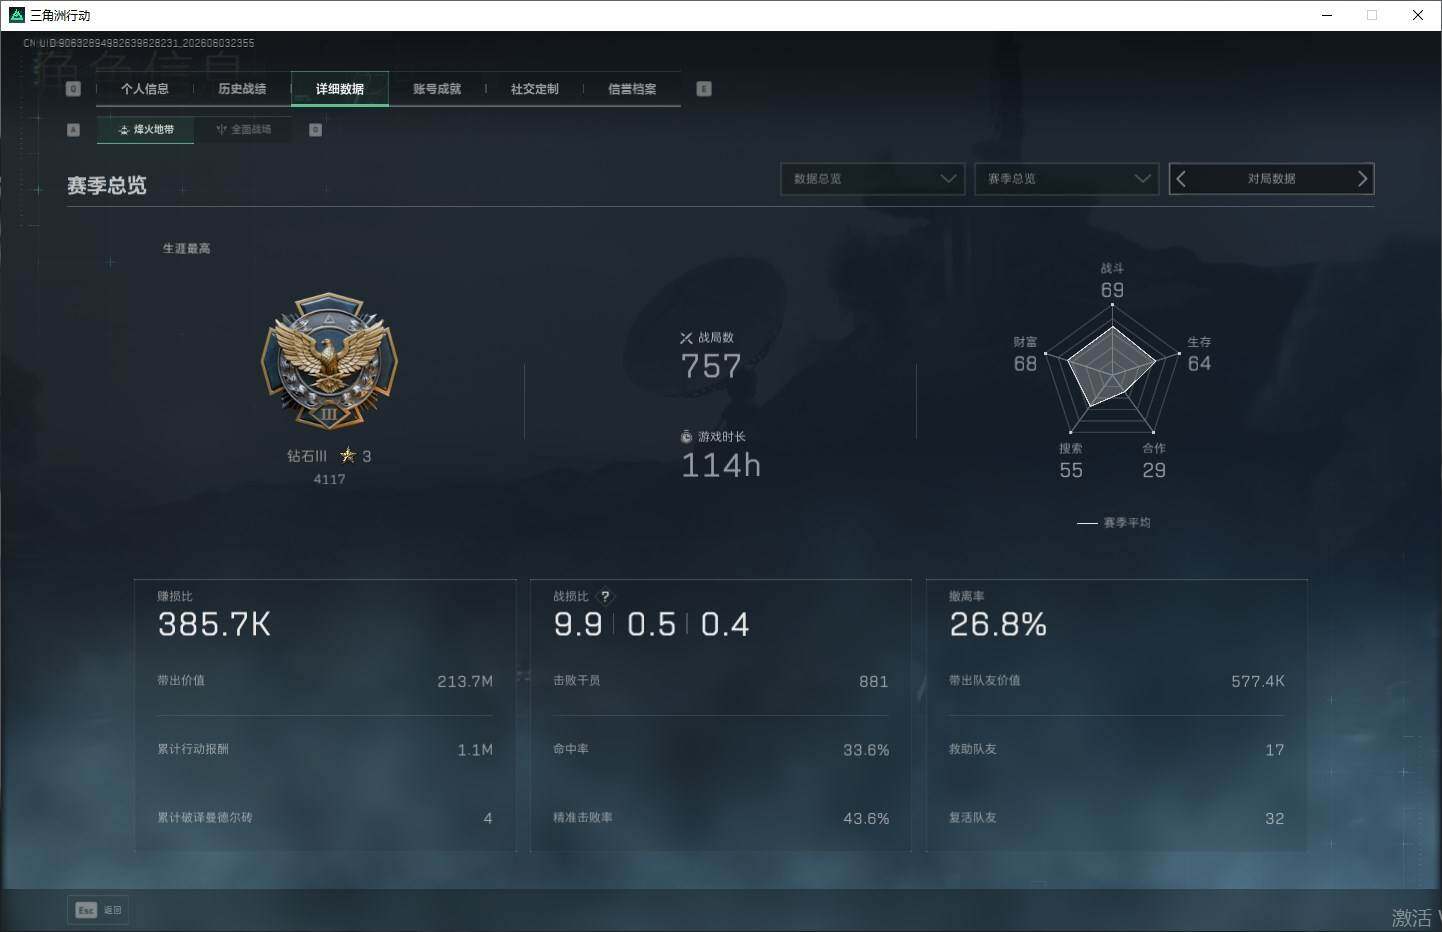Image resolution: width=1442 pixels, height=932 pixels.
Task: Minimize the 三角洲行动 window
Action: (1327, 15)
